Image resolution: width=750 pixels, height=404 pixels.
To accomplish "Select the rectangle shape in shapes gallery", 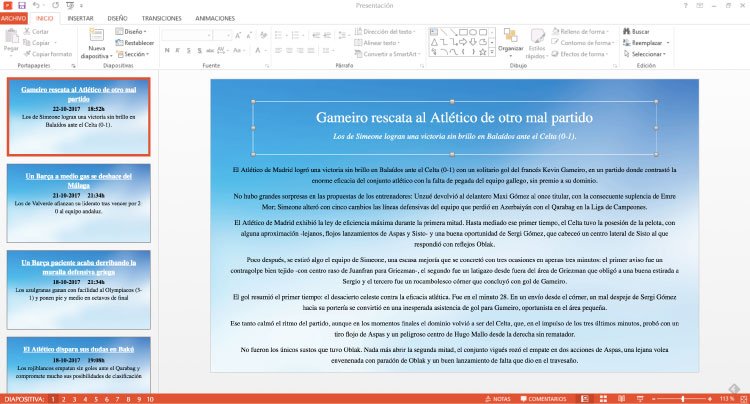I will coord(463,32).
